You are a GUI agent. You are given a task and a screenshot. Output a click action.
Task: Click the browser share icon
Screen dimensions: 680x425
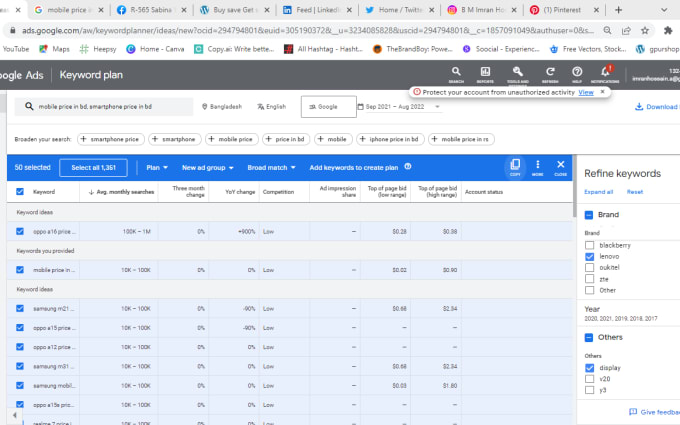point(626,30)
